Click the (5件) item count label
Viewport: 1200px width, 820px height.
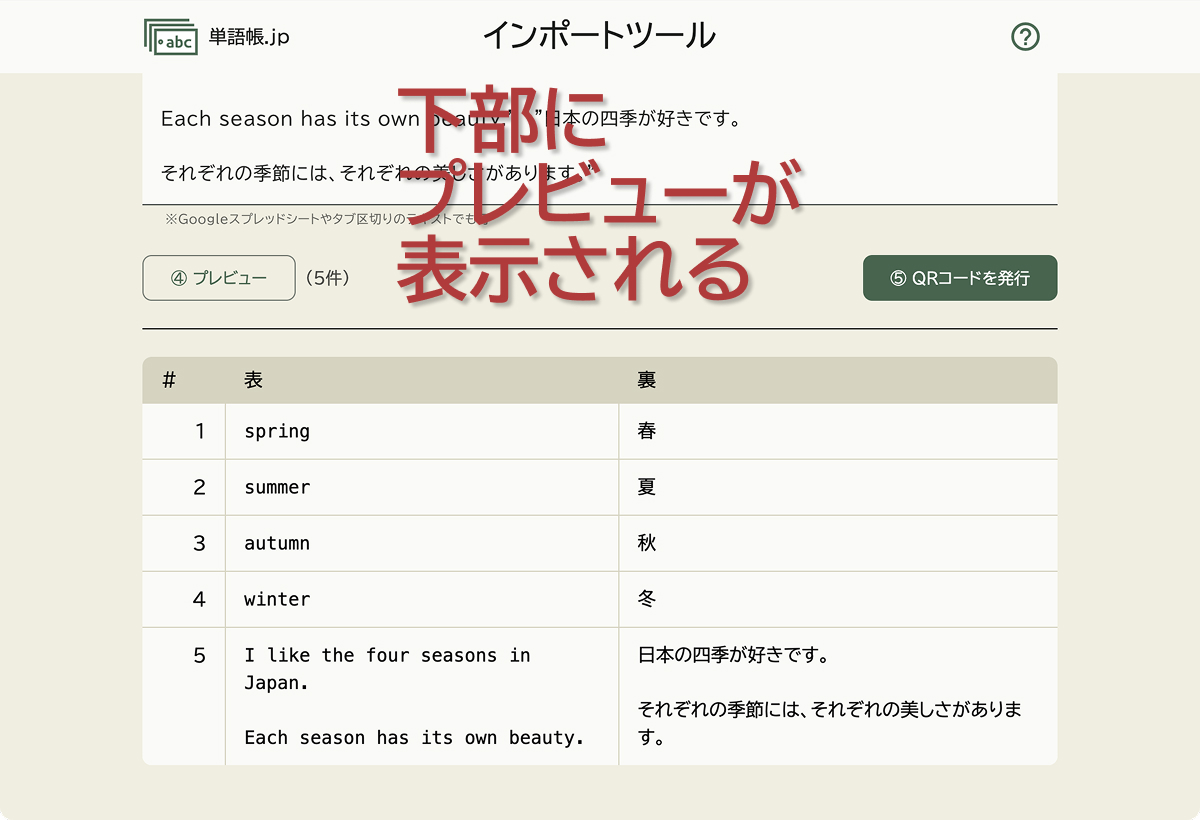point(326,278)
